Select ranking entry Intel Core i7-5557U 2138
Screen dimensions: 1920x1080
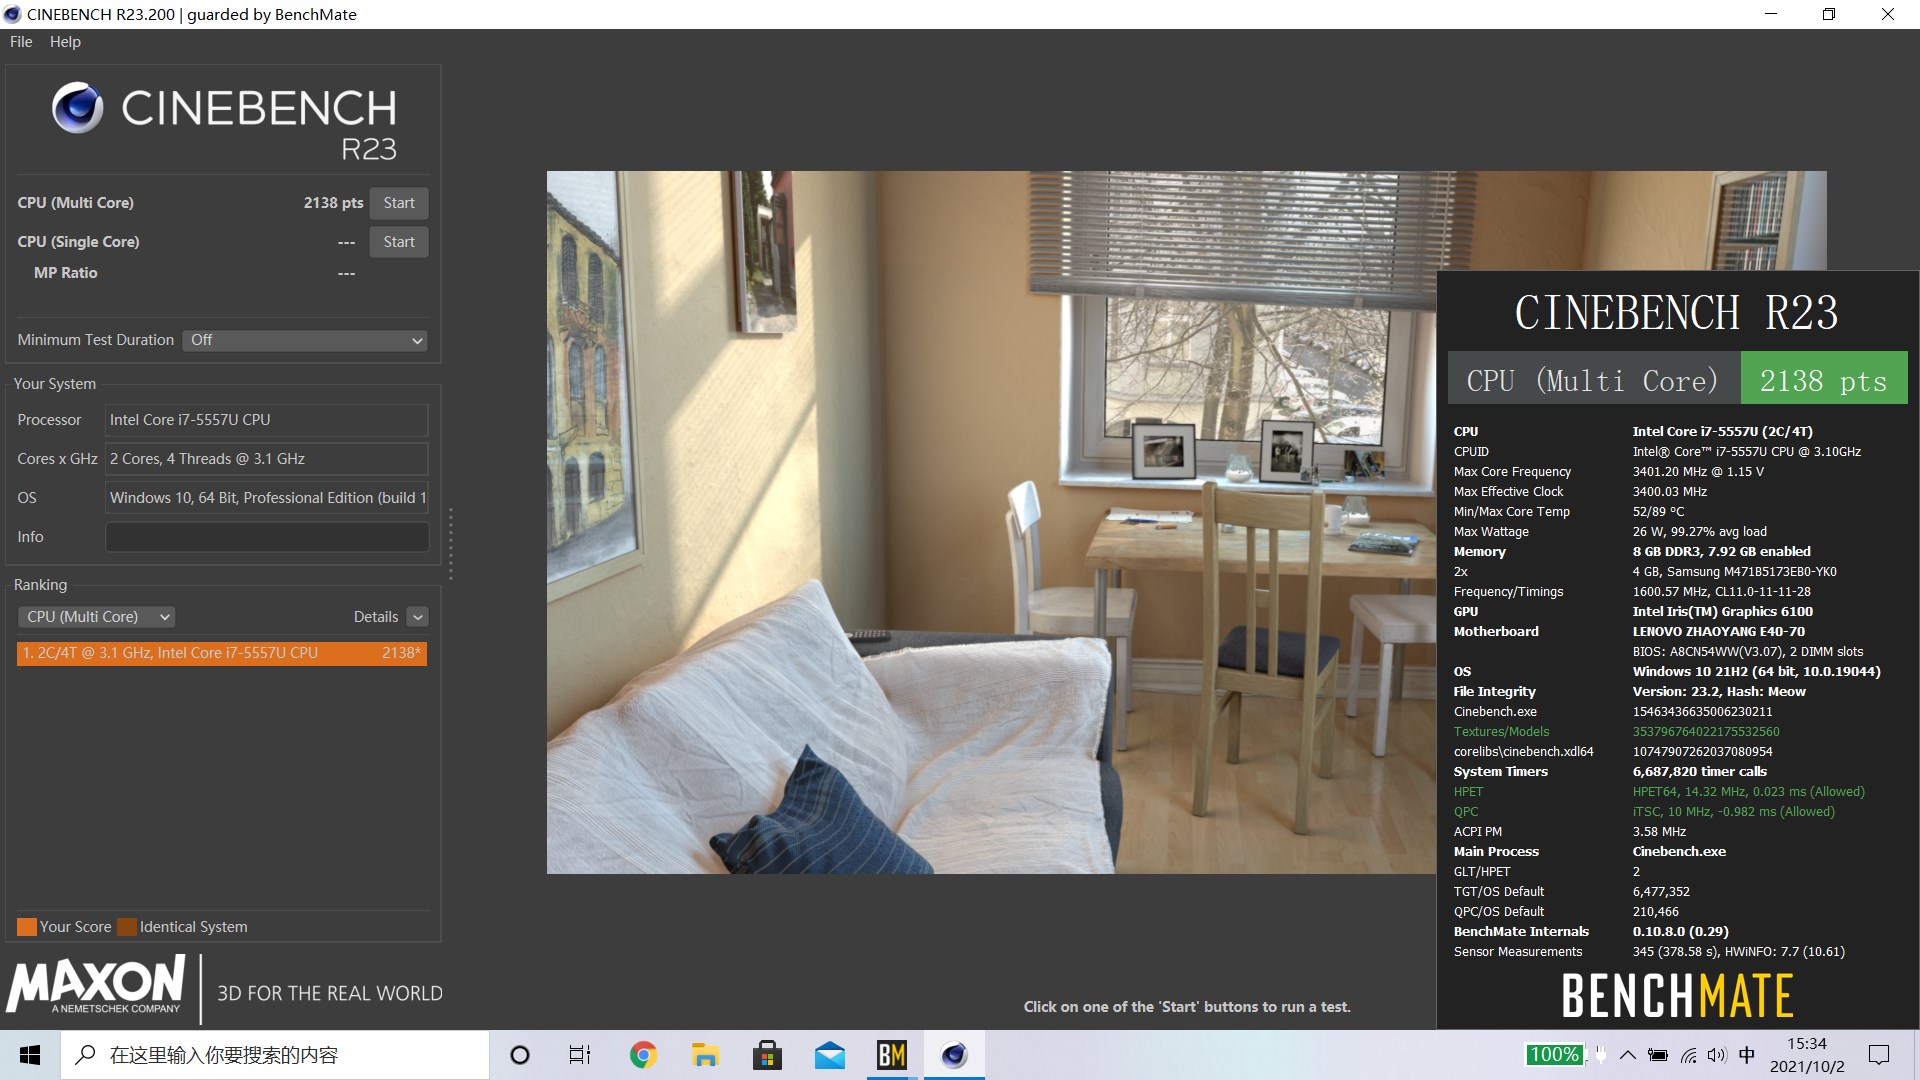[x=222, y=653]
